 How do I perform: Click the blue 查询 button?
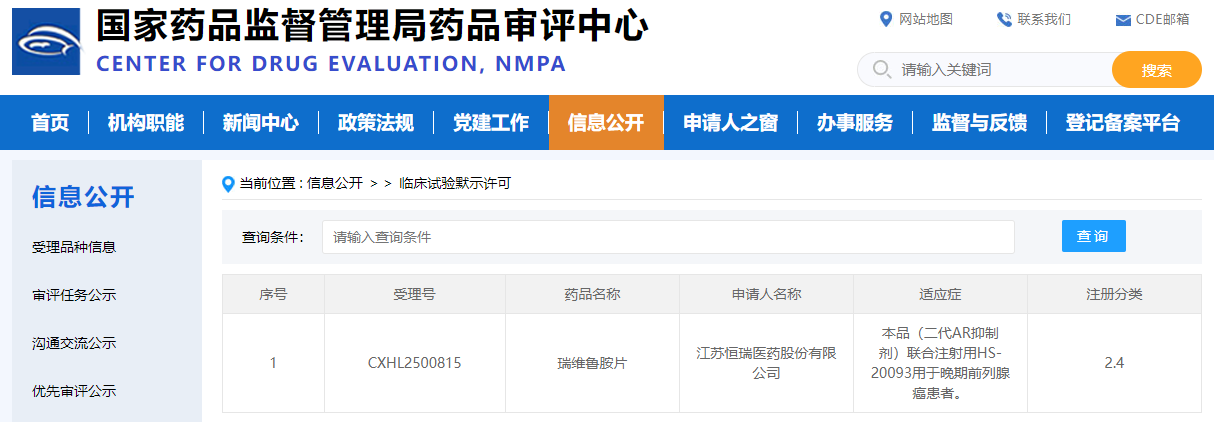(1093, 236)
